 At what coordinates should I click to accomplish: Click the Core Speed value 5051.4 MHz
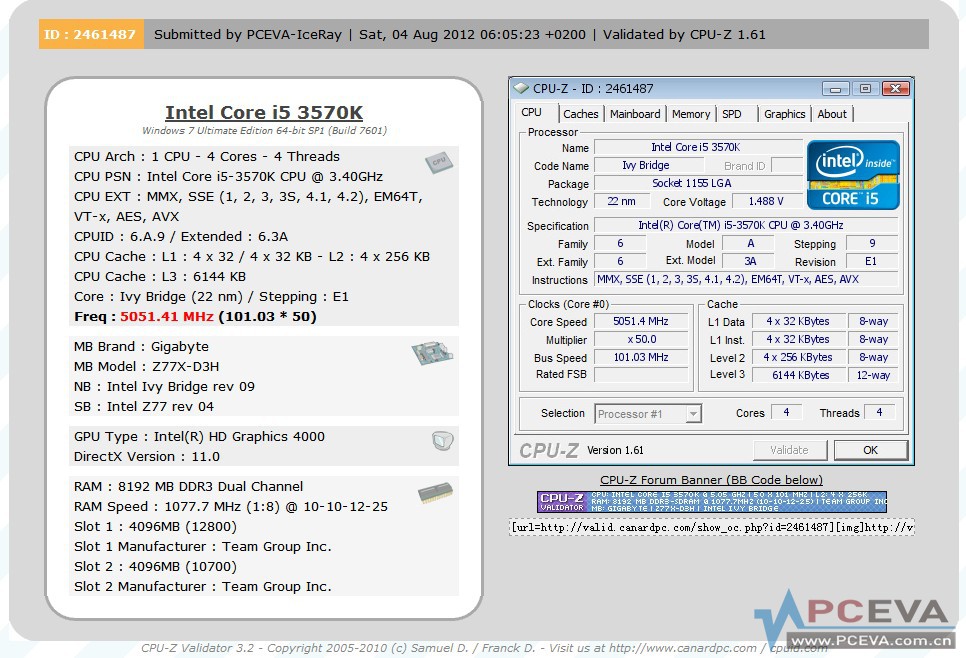coord(641,322)
